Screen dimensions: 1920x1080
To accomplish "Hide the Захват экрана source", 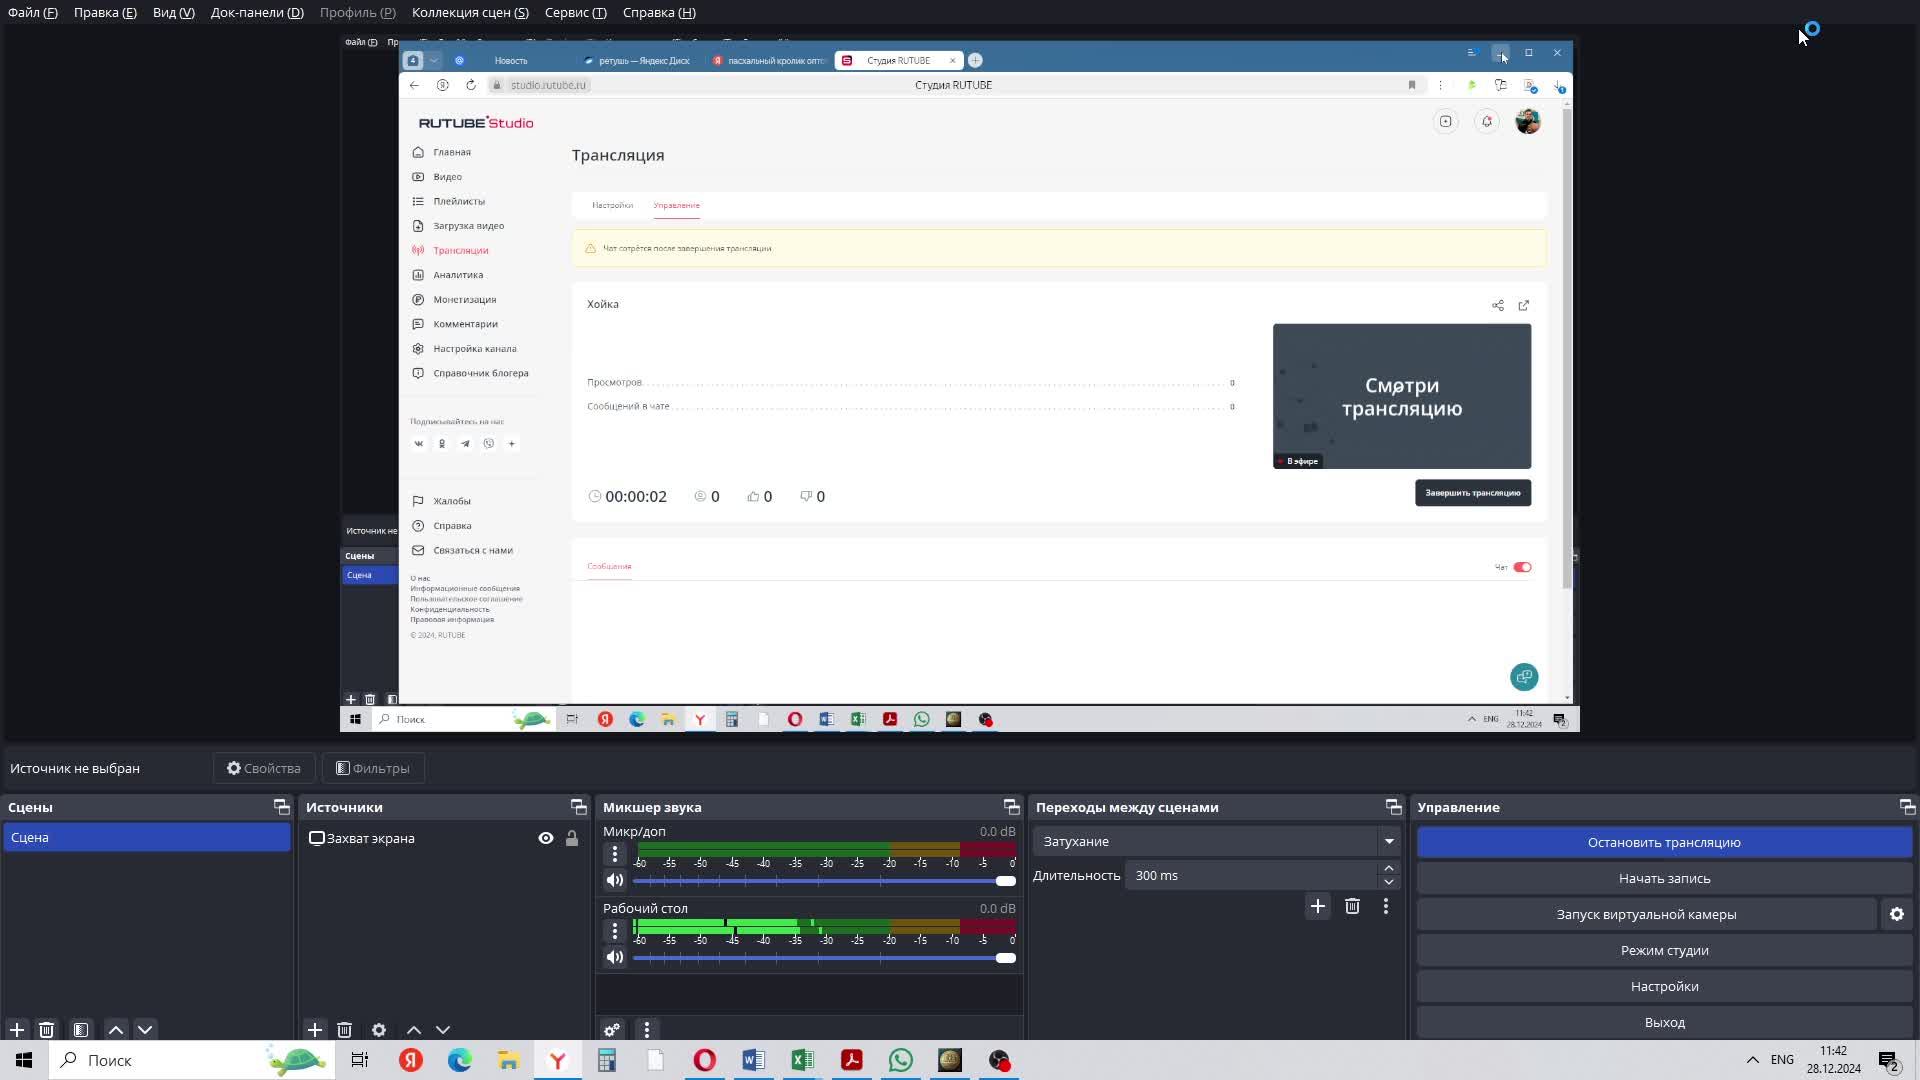I will tap(546, 839).
